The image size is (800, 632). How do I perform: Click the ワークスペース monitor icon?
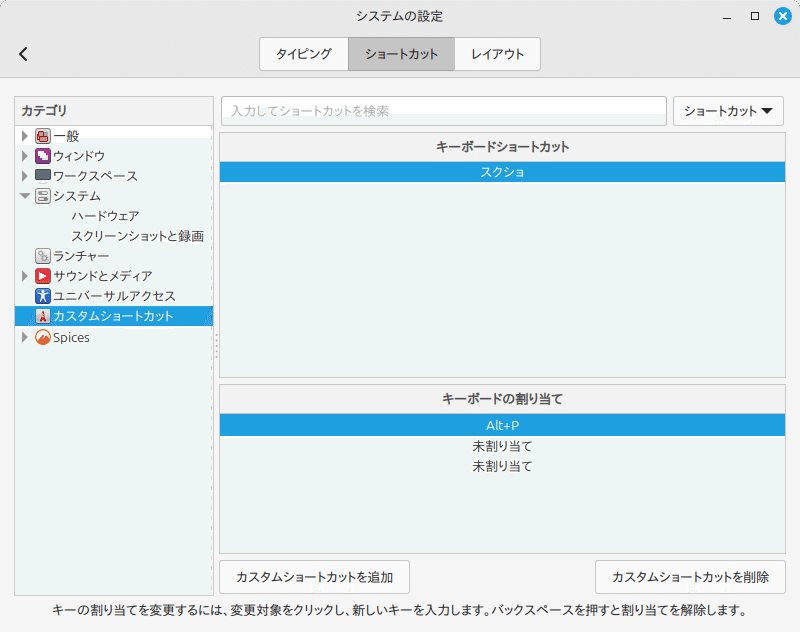(43, 175)
